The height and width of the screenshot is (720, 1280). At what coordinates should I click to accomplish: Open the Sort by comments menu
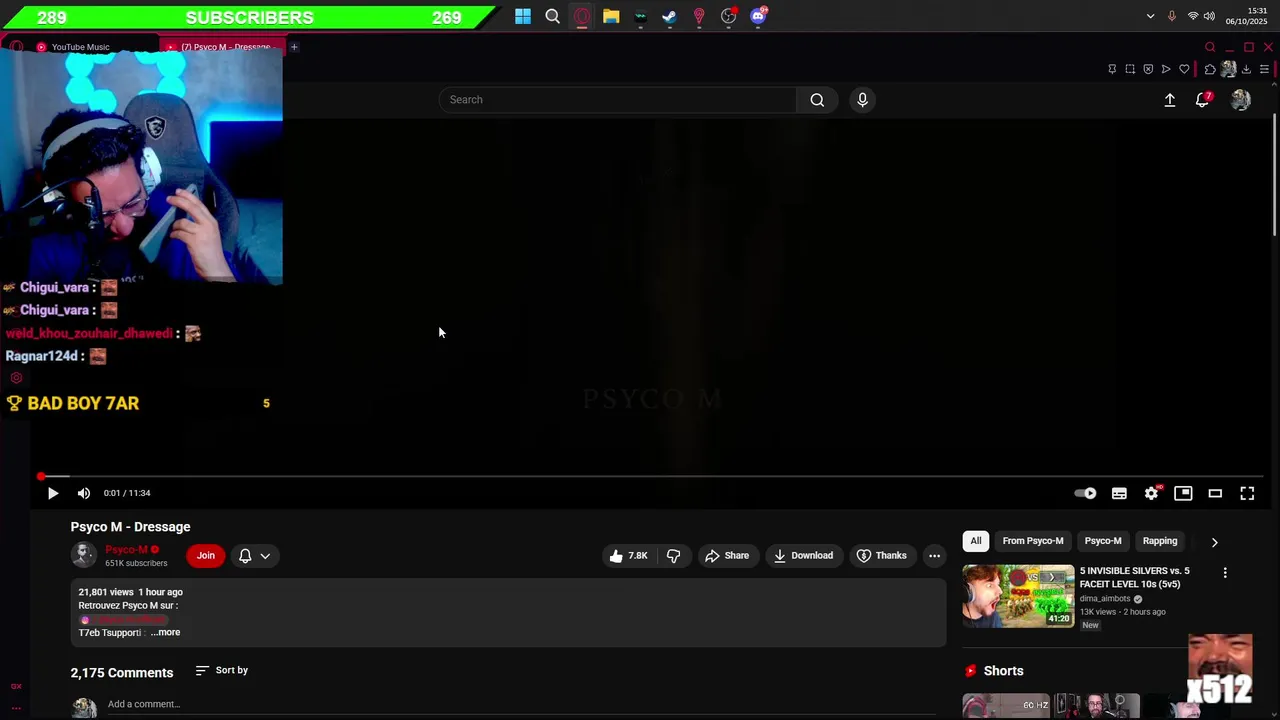pos(222,670)
